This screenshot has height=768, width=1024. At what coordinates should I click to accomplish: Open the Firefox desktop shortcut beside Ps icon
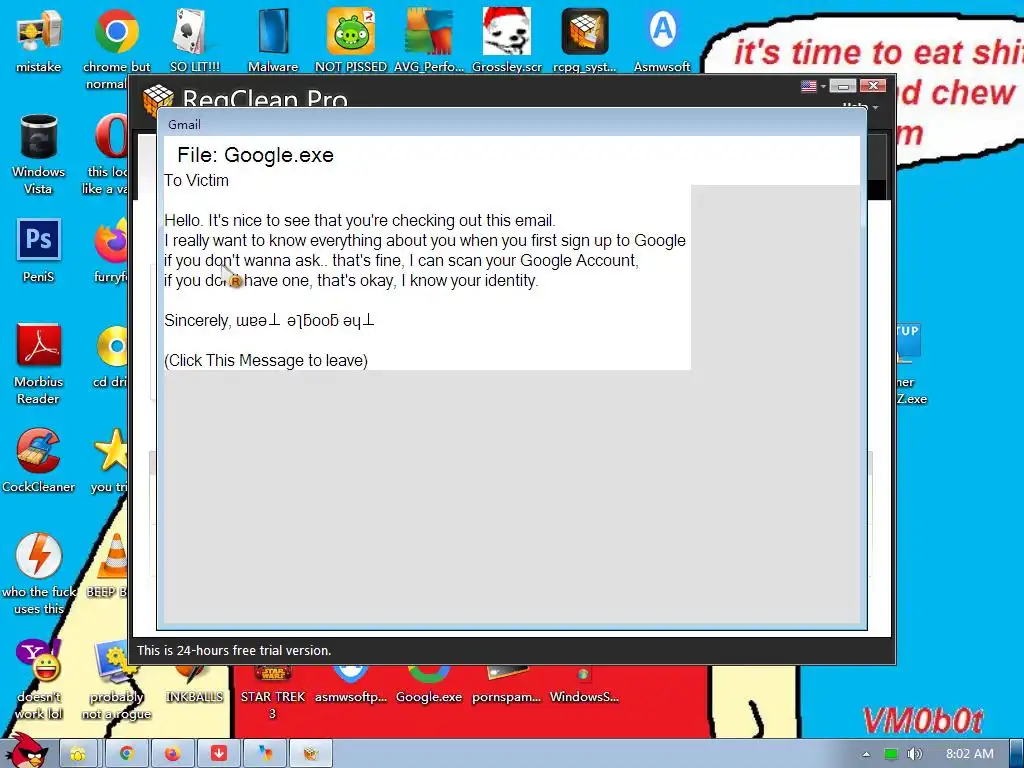111,251
